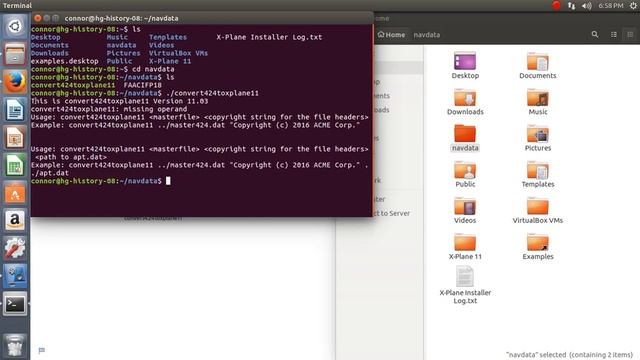Launch LibreOffice Impress from the dock
Viewport: 640px width, 360px height.
pyautogui.click(x=15, y=138)
